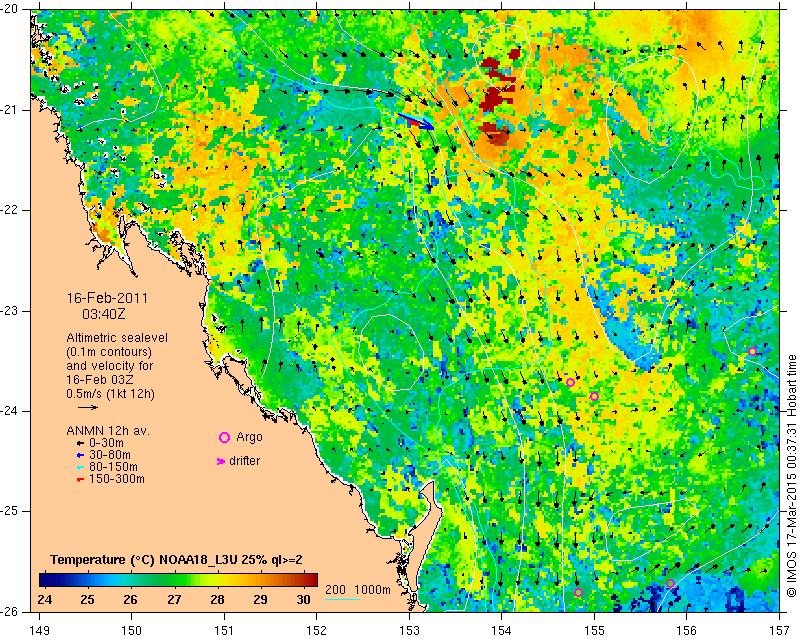
Task: Click the '30-80m' depth label
Action: (x=110, y=455)
